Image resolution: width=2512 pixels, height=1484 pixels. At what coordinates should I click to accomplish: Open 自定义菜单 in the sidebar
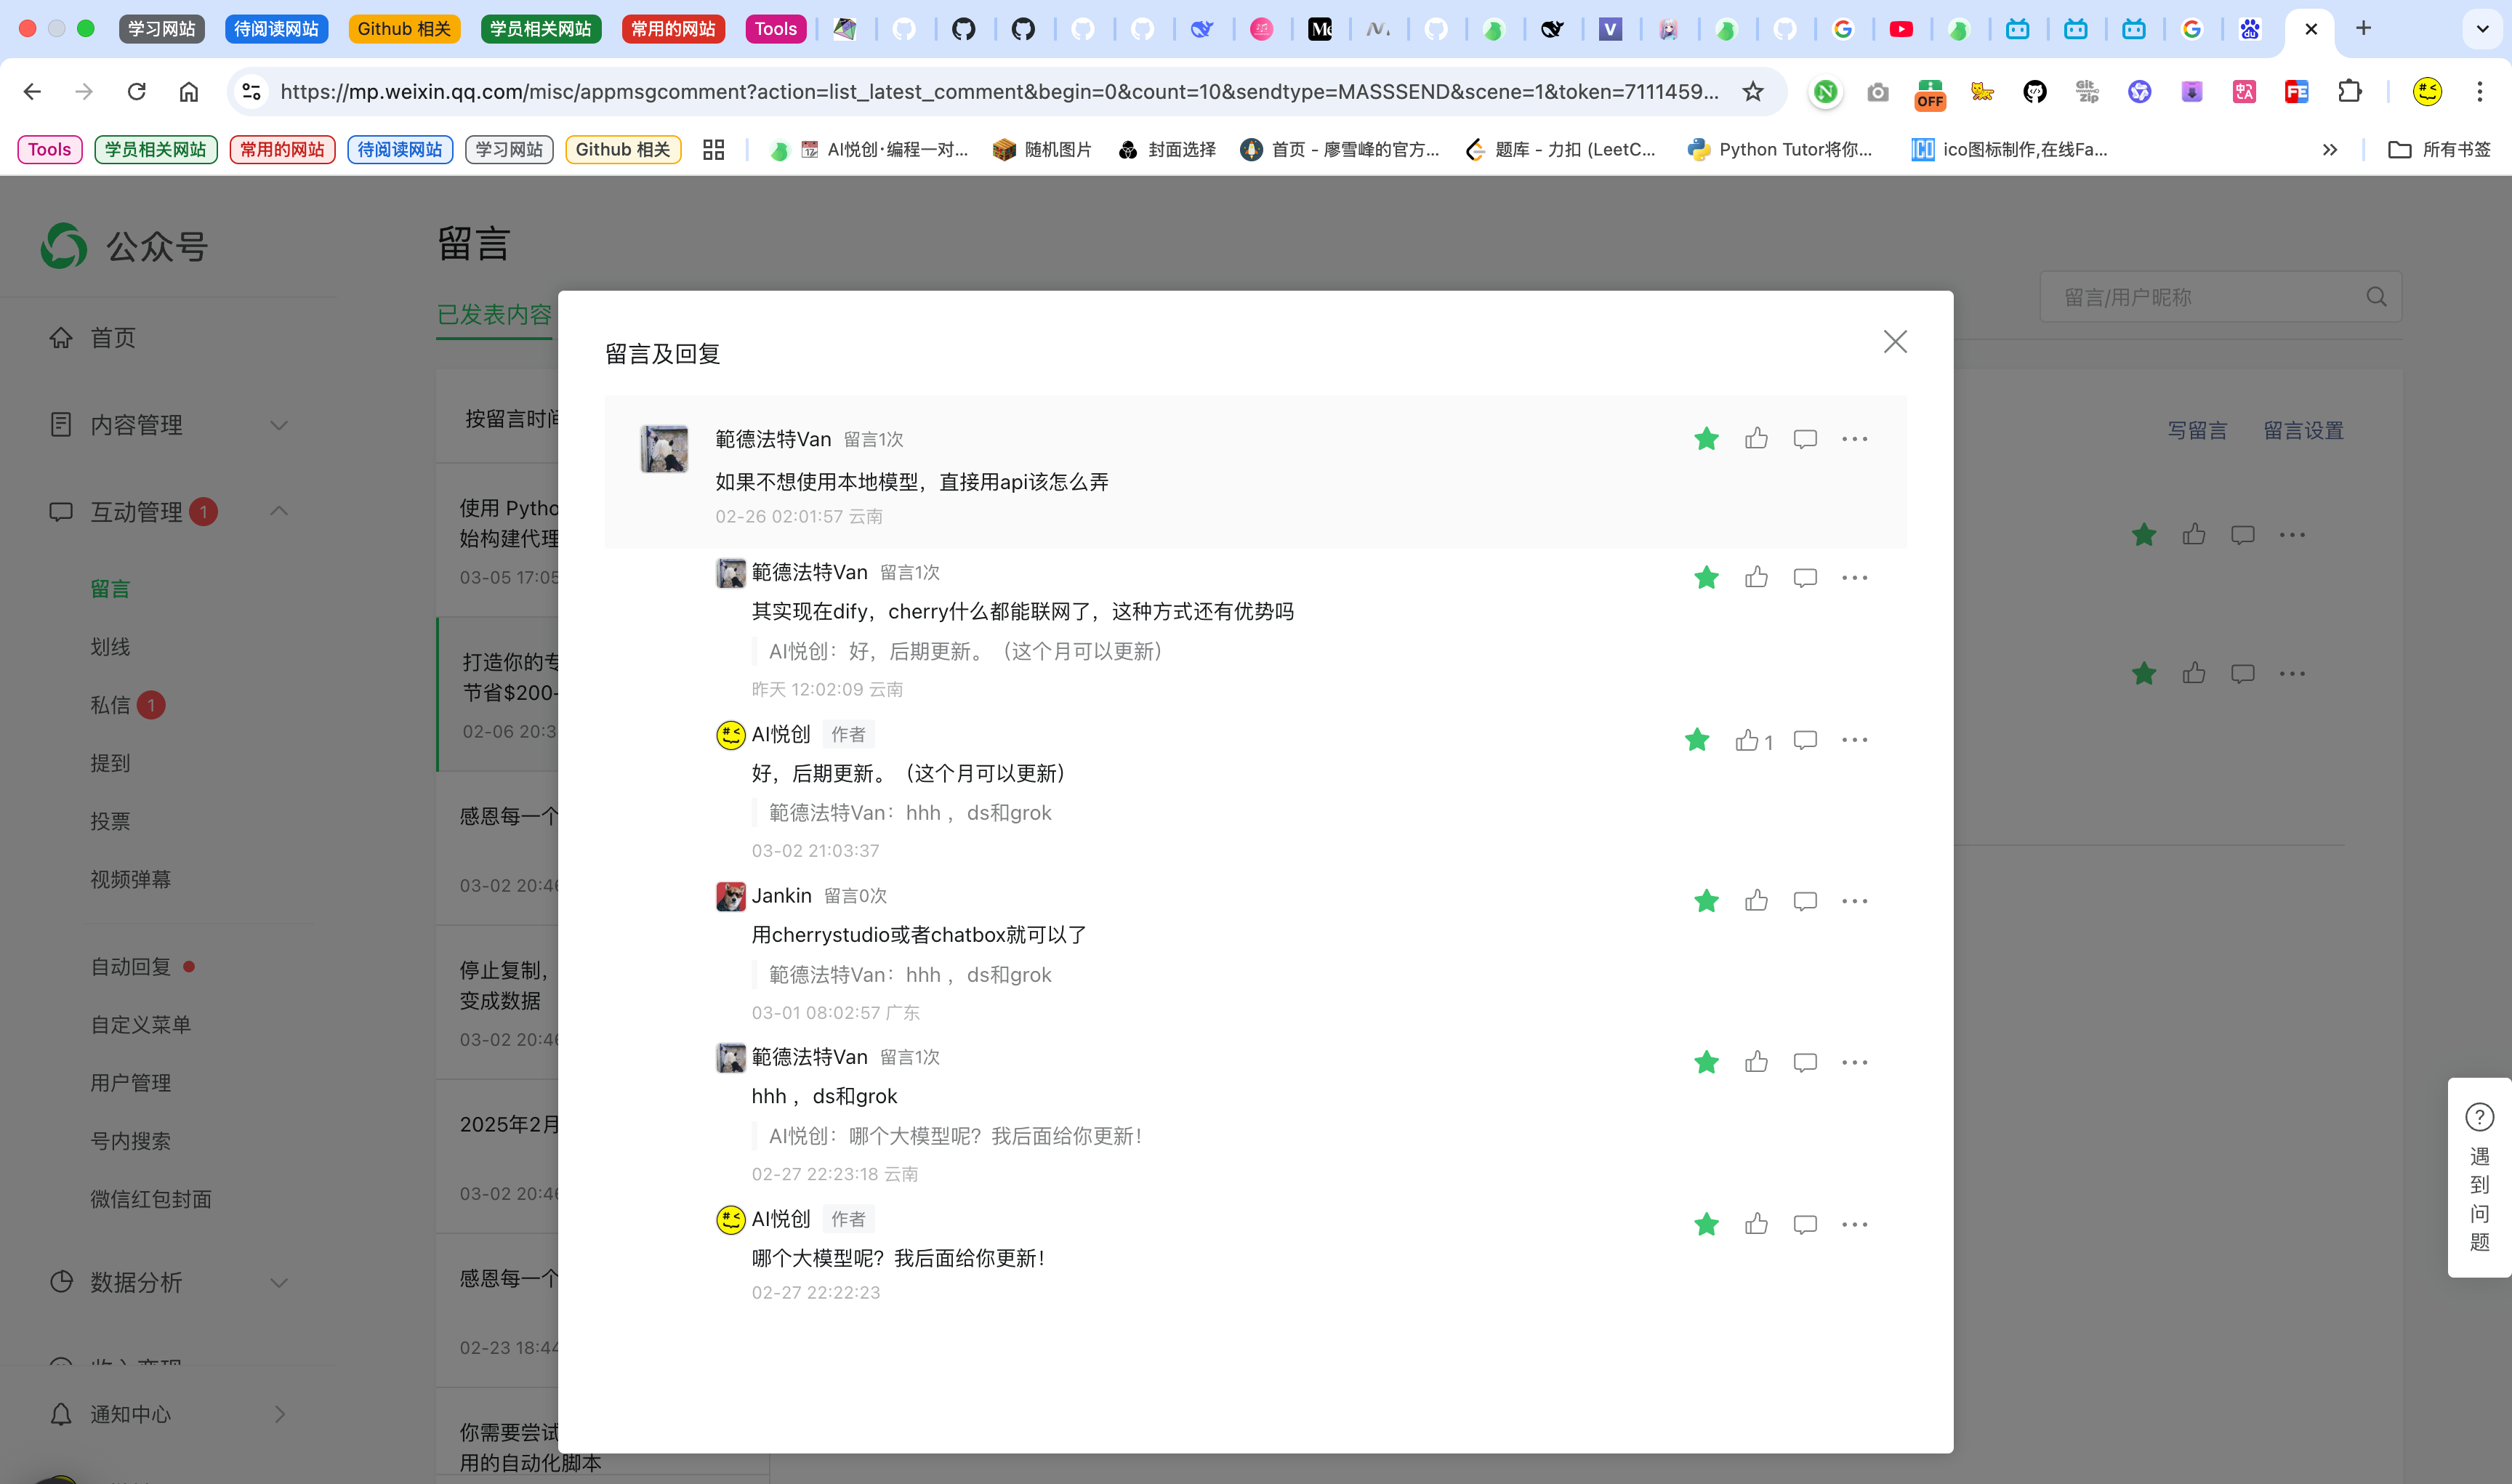click(141, 1025)
